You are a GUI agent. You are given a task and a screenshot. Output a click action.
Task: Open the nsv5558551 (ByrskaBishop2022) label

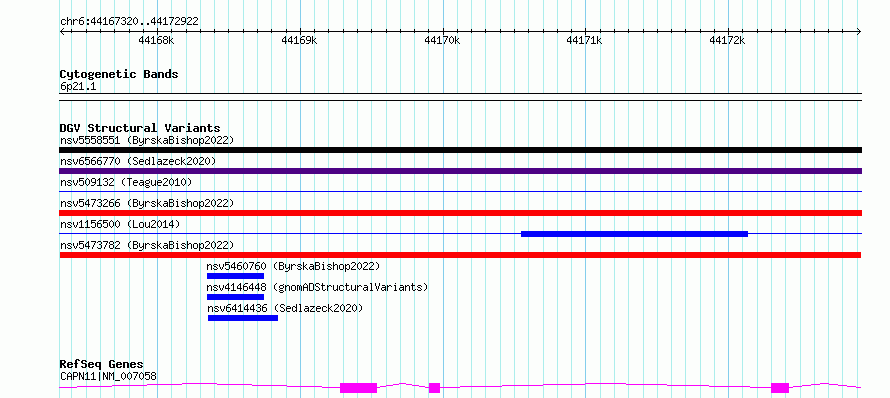click(147, 140)
